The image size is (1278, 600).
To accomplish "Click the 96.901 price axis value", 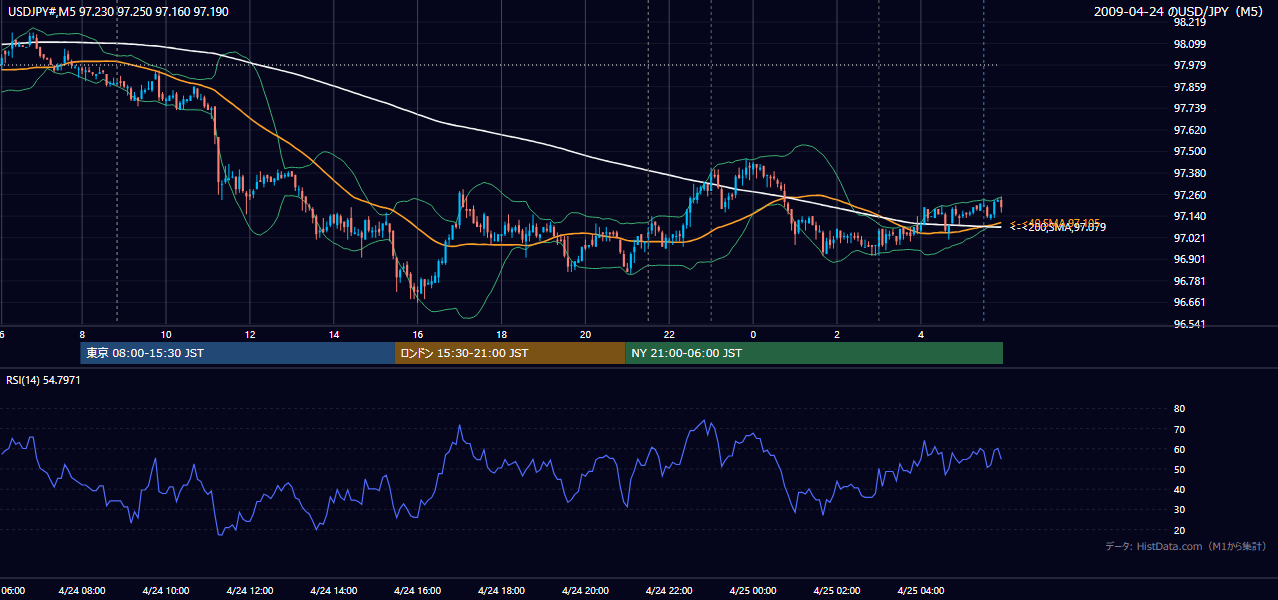I will pyautogui.click(x=1189, y=259).
